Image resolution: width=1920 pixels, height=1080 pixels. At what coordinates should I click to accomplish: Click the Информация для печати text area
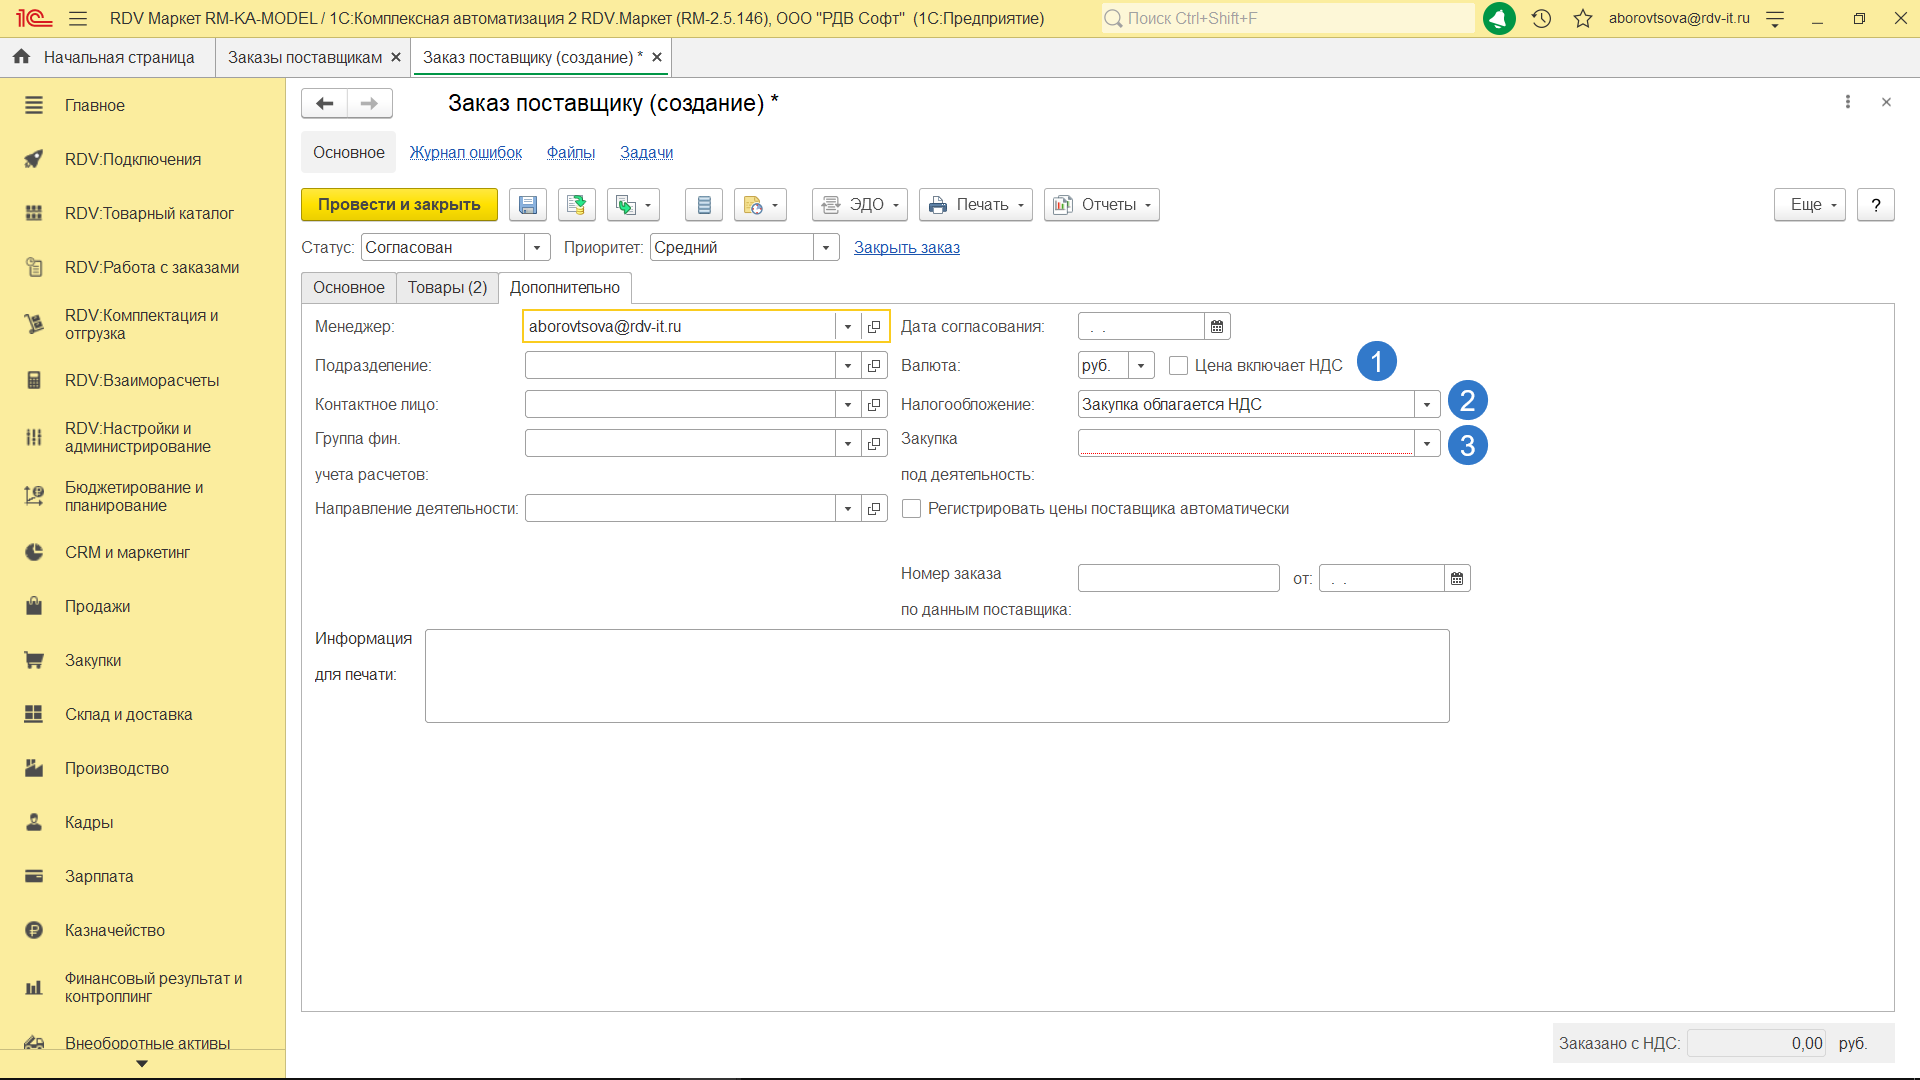click(936, 676)
